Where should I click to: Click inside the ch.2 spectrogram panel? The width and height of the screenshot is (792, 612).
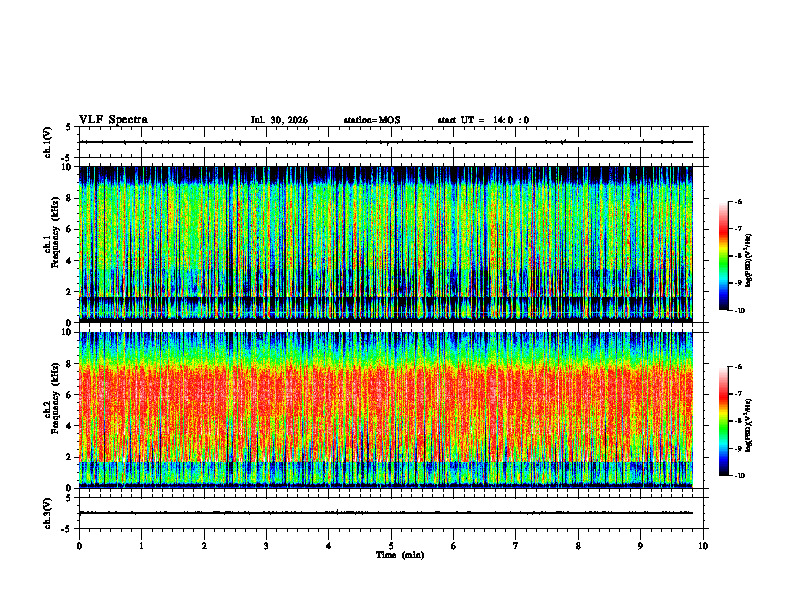coord(386,410)
